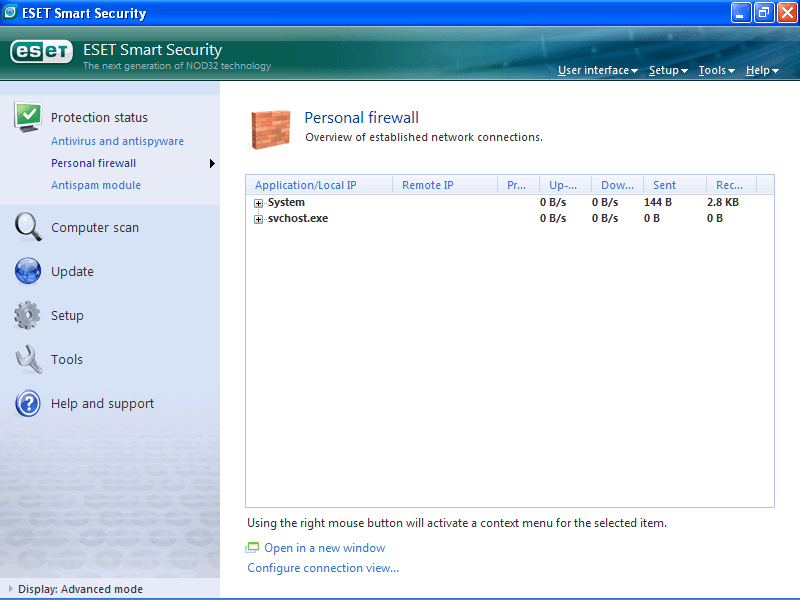Open the User interface dropdown
Screen dimensions: 800x600
coord(596,70)
